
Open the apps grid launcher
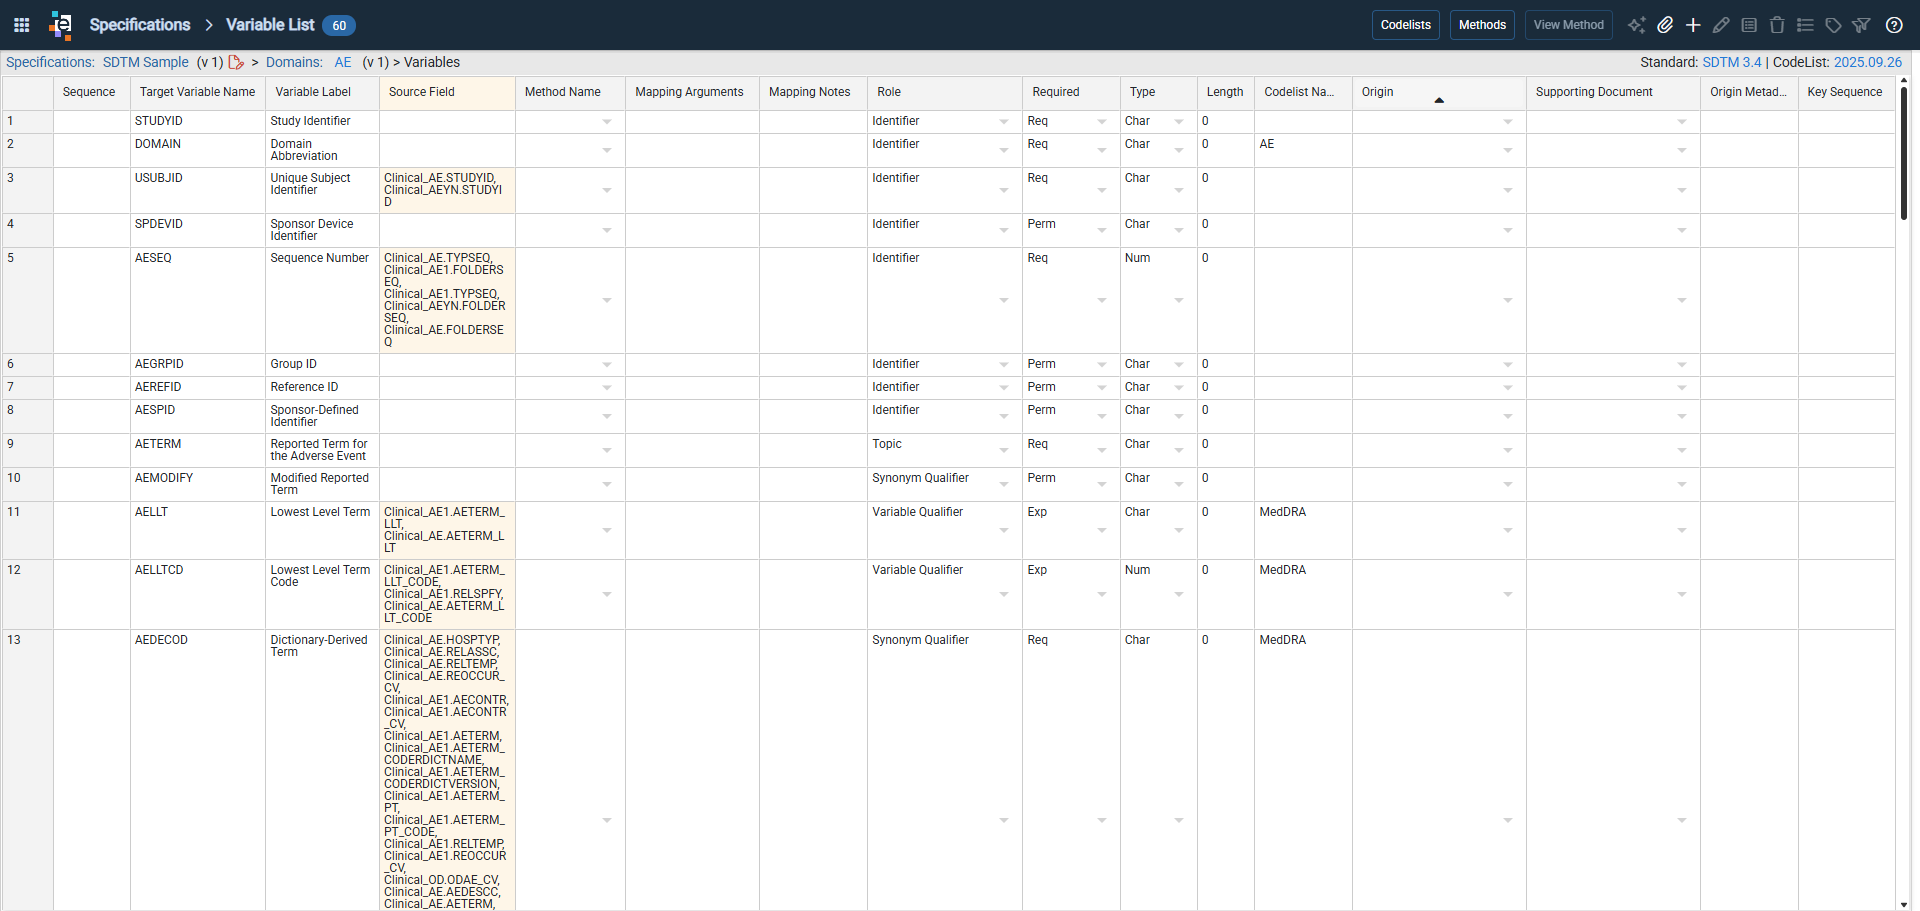click(22, 25)
